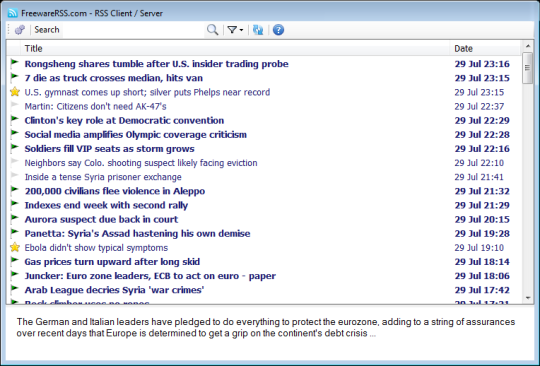Click the date '29 Jul 21:41'

coord(479,177)
